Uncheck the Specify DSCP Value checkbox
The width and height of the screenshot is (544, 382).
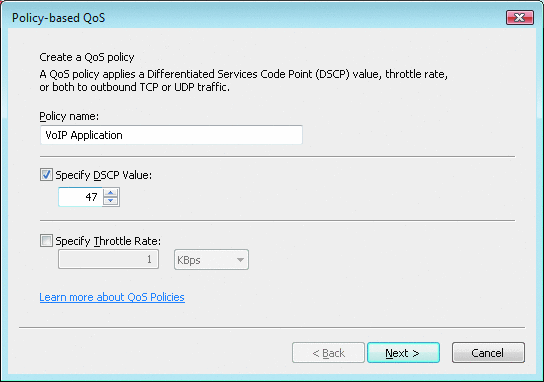click(x=46, y=175)
